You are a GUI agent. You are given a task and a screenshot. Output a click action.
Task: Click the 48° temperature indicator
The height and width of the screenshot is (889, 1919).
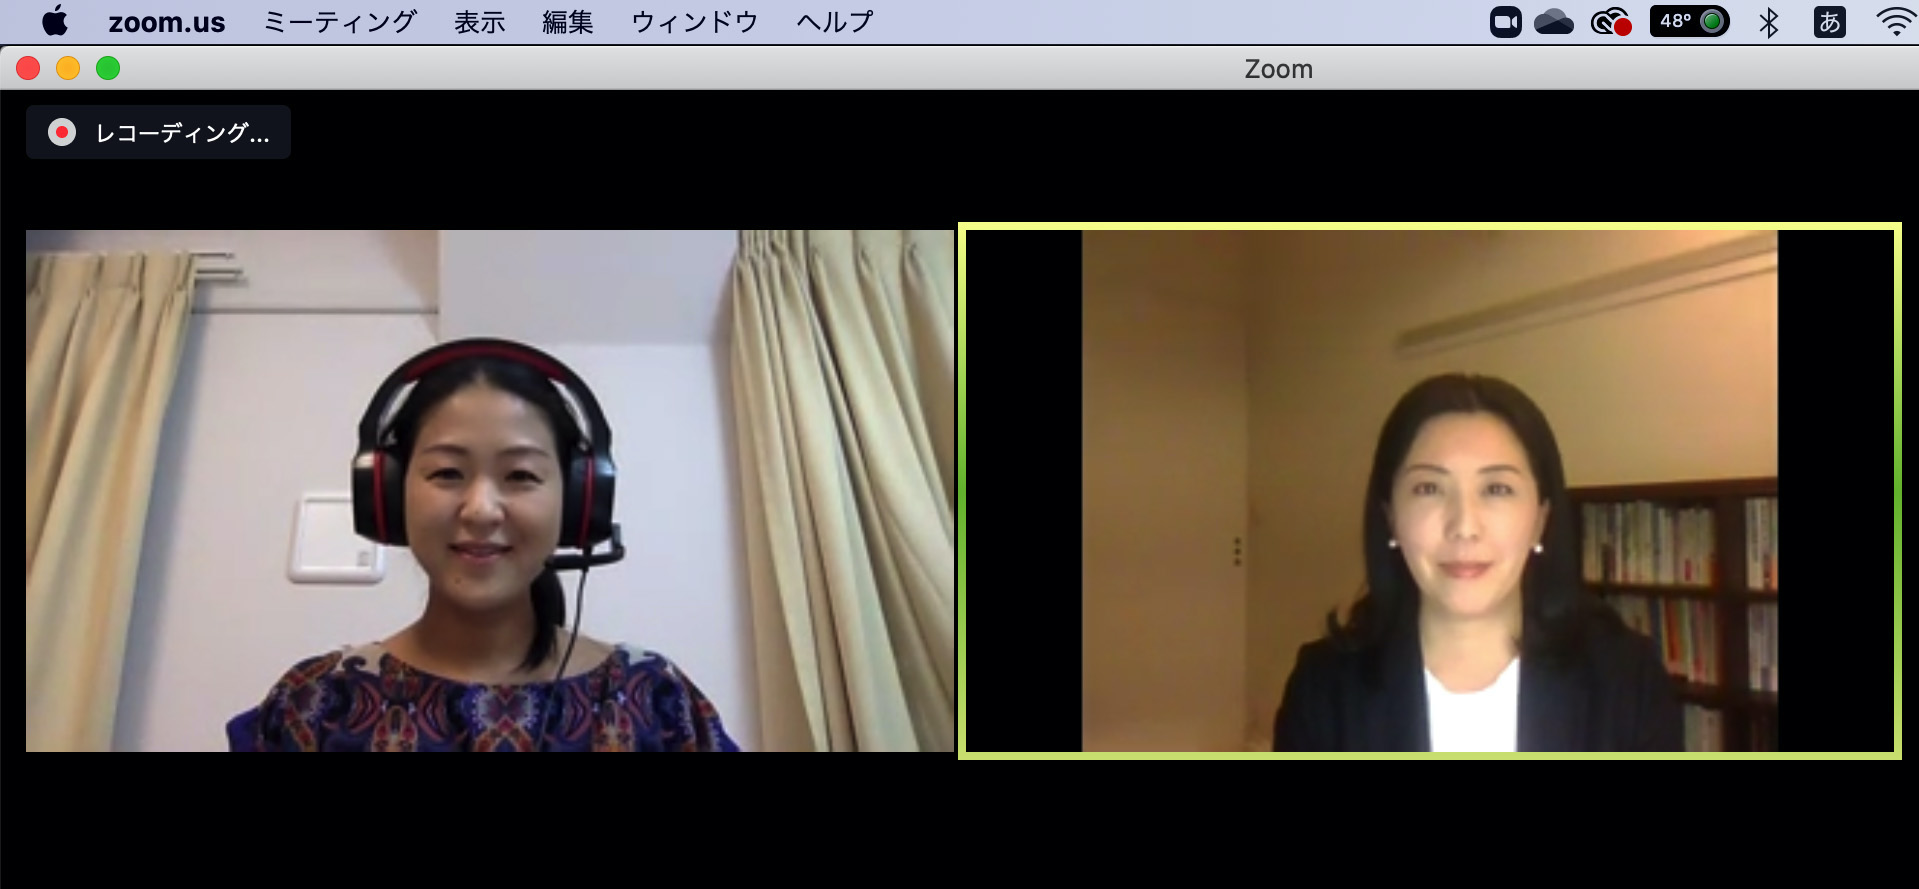(x=1689, y=21)
